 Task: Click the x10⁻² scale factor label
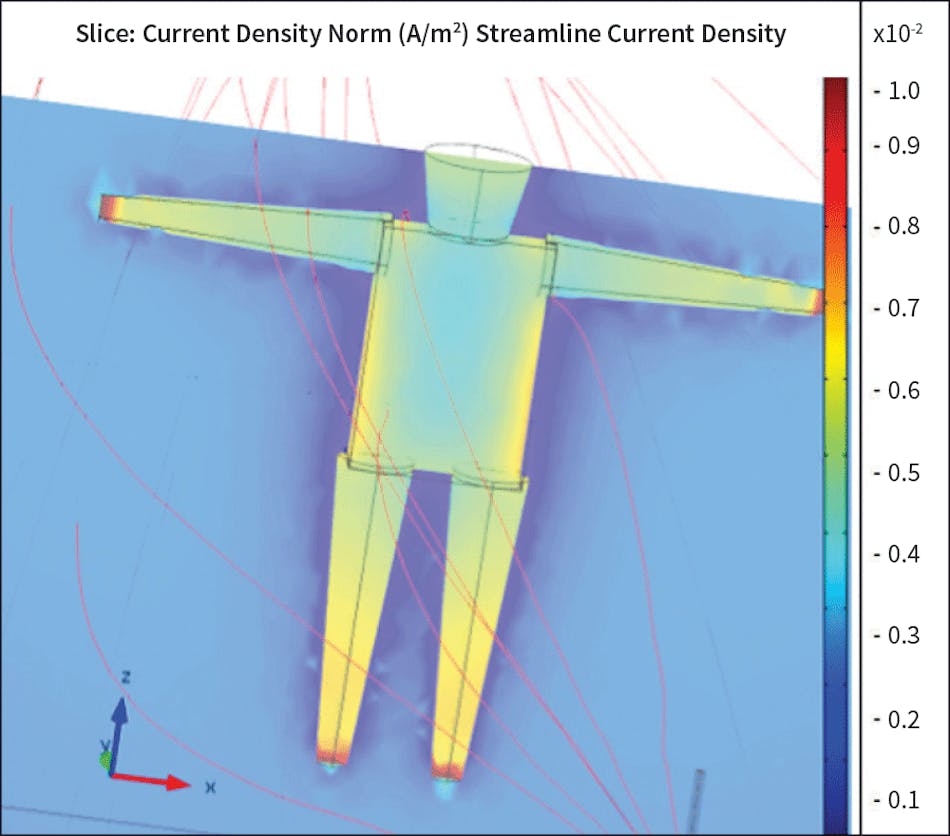point(898,34)
